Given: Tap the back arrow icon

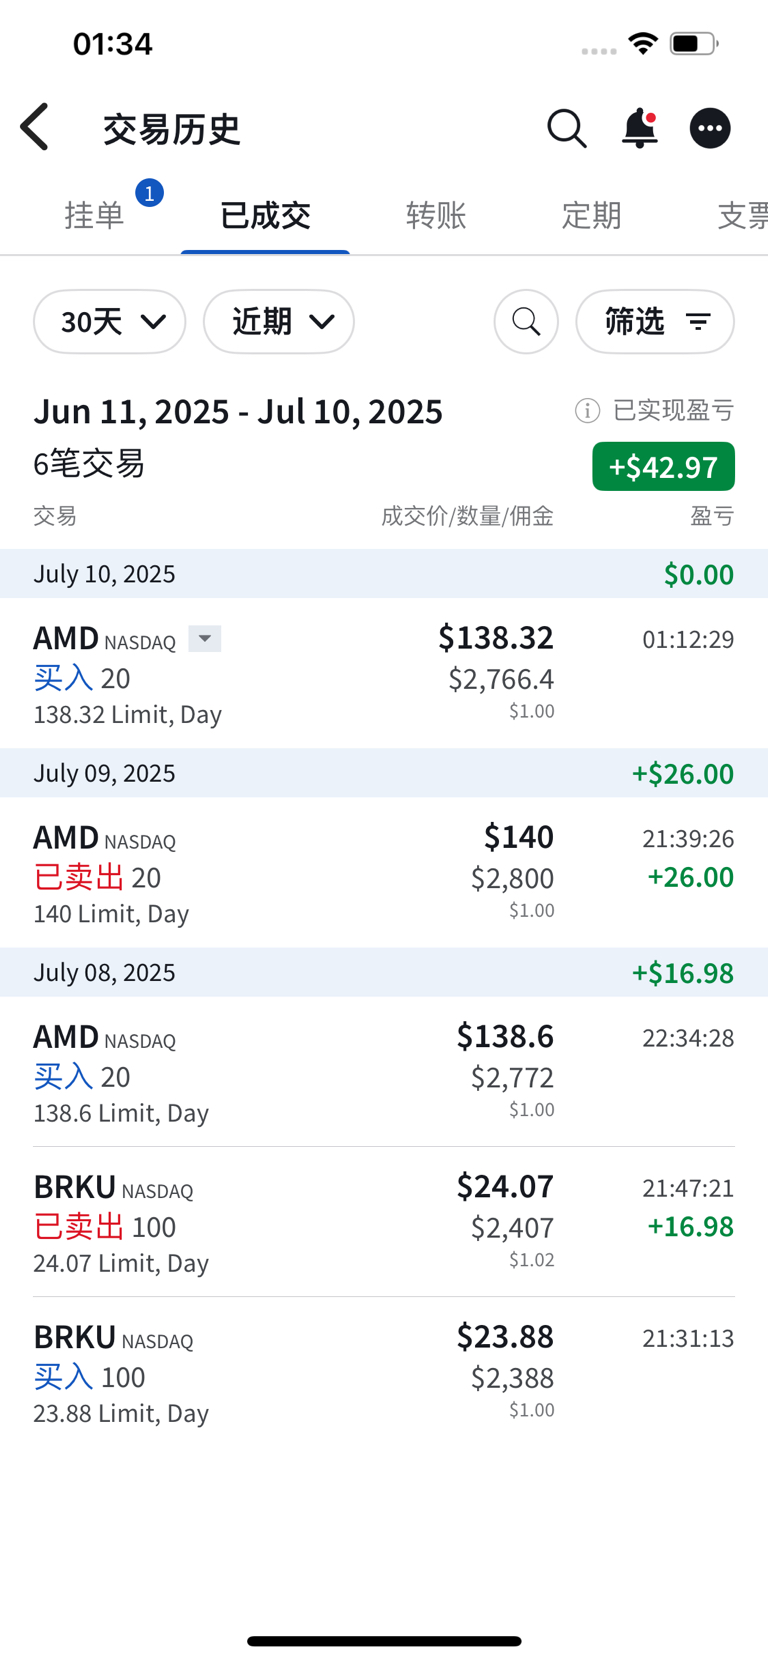Looking at the screenshot, I should (35, 128).
